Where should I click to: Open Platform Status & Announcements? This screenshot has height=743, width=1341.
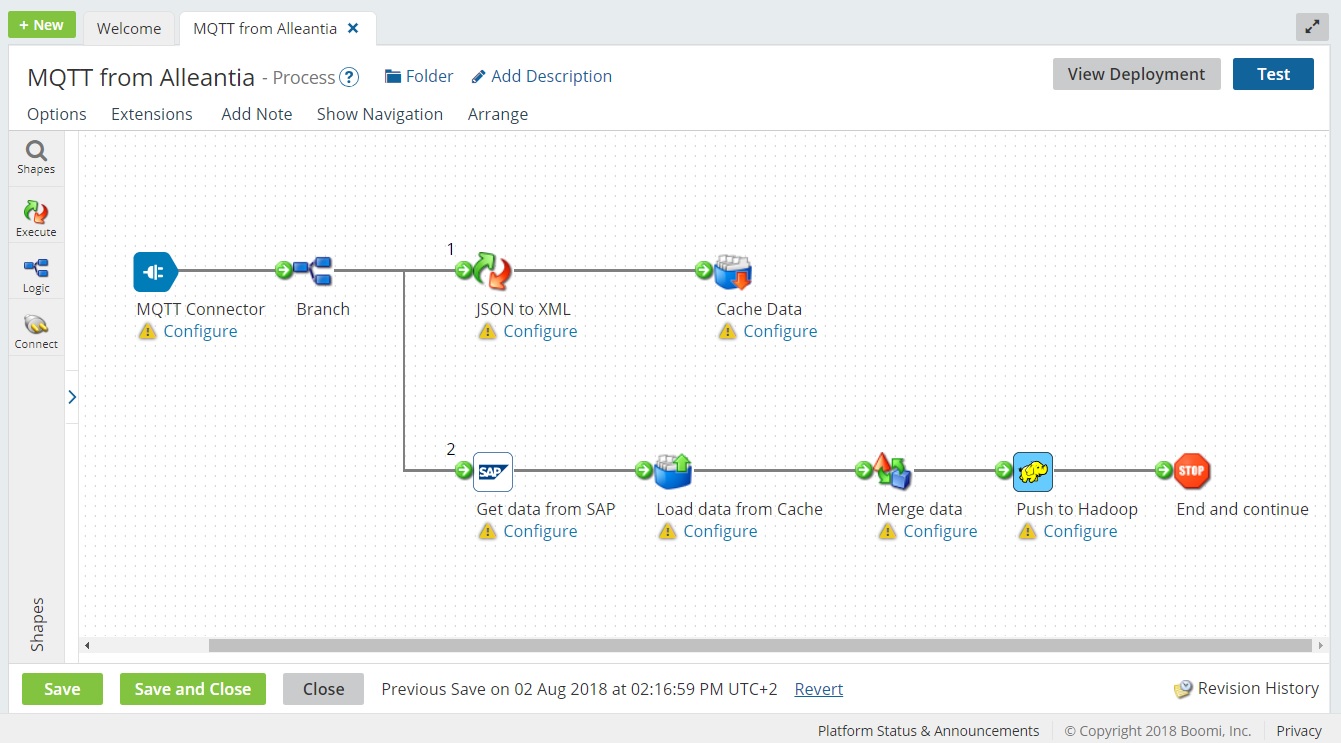(928, 731)
